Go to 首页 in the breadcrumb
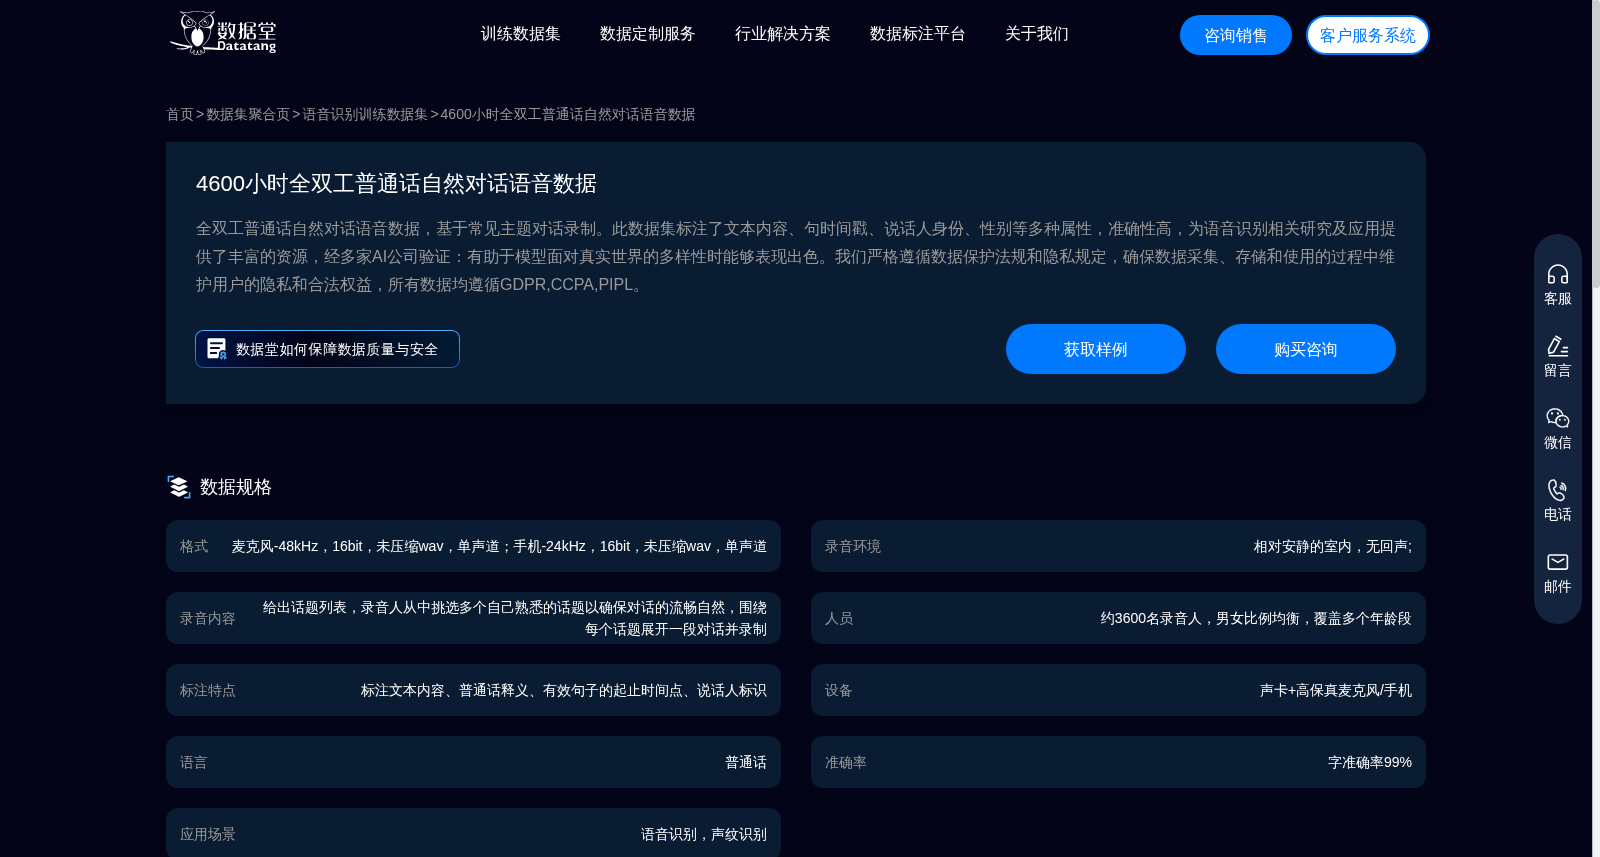 click(x=180, y=114)
